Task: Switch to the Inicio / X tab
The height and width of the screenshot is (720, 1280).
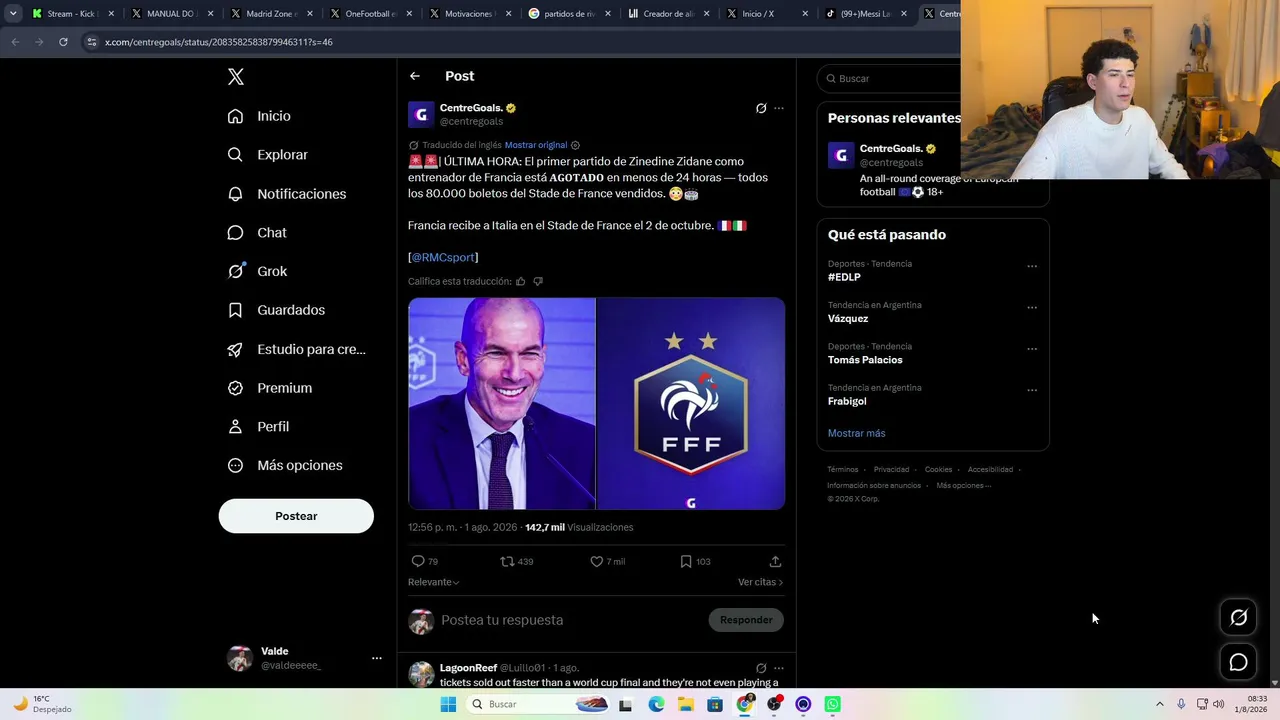Action: (766, 14)
